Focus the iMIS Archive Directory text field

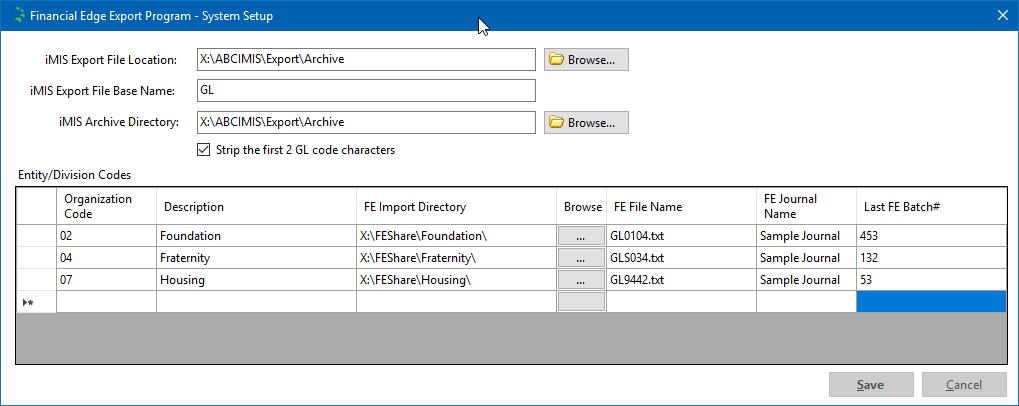[365, 123]
